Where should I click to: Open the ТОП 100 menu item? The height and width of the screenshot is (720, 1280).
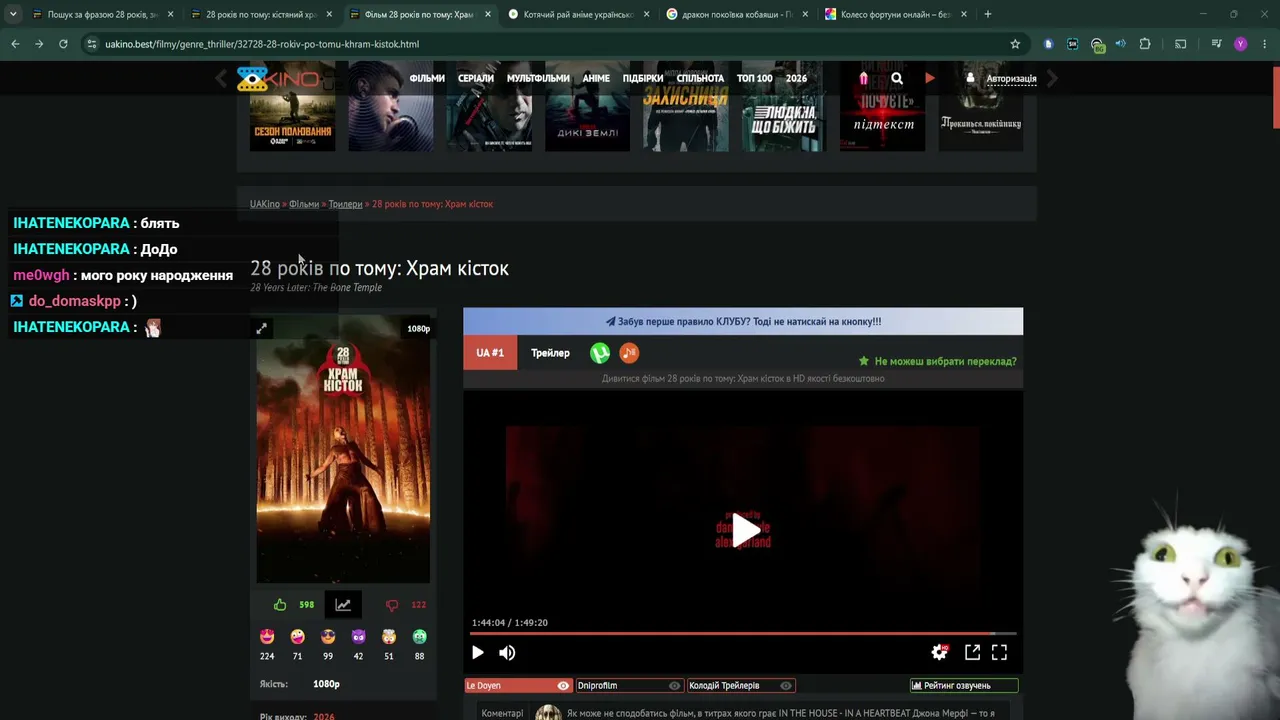[x=755, y=78]
